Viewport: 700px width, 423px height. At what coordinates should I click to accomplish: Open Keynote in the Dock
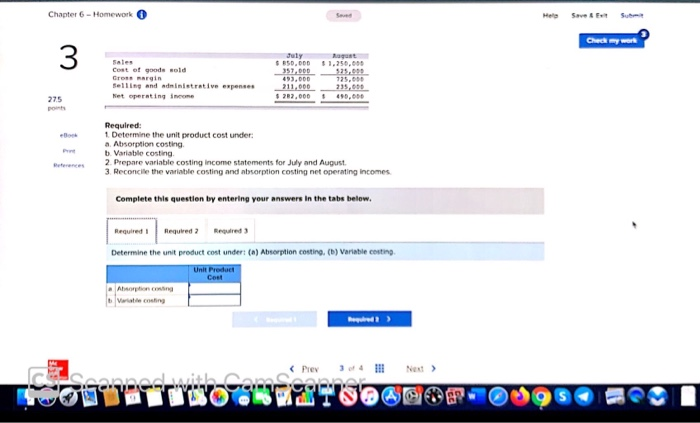click(326, 397)
